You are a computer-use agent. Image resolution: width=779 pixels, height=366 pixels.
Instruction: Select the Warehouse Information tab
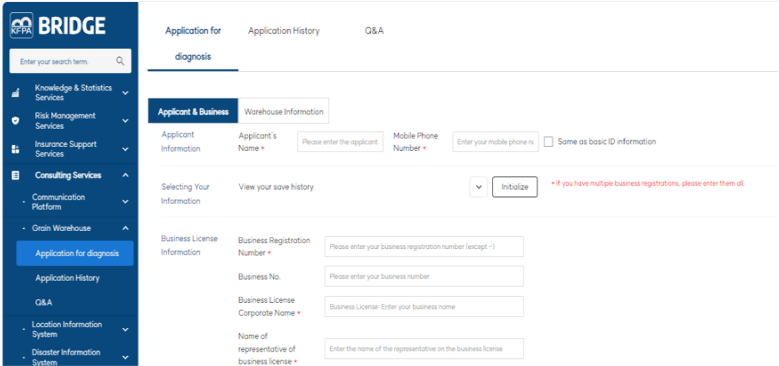(284, 112)
